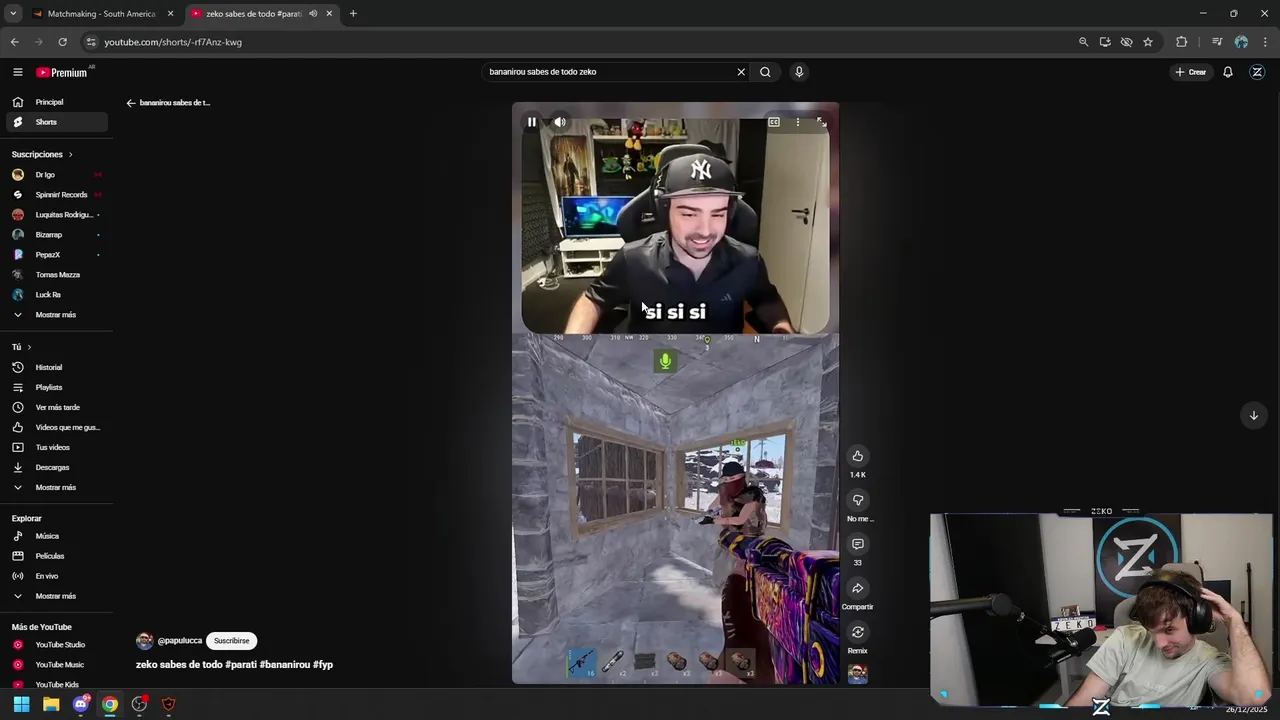Expand the Tú section chevron
This screenshot has width=1280, height=720.
tap(29, 347)
